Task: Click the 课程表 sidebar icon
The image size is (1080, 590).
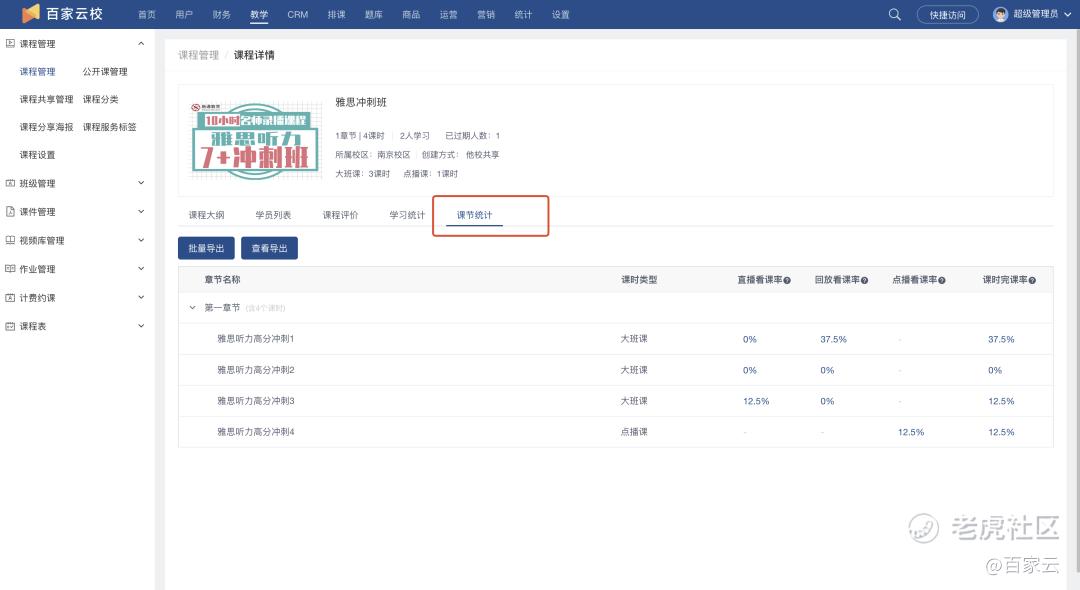Action: pyautogui.click(x=10, y=326)
